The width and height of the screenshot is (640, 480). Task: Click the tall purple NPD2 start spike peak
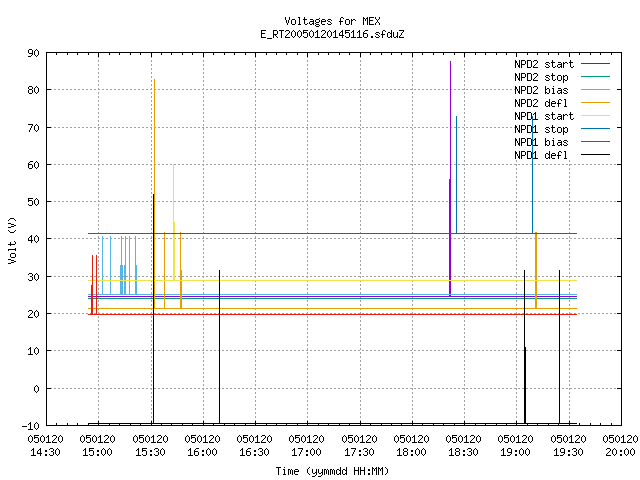[450, 62]
